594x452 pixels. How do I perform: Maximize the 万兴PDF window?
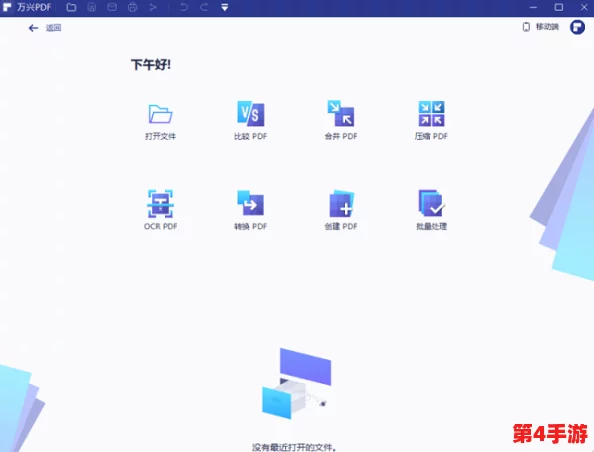click(558, 7)
